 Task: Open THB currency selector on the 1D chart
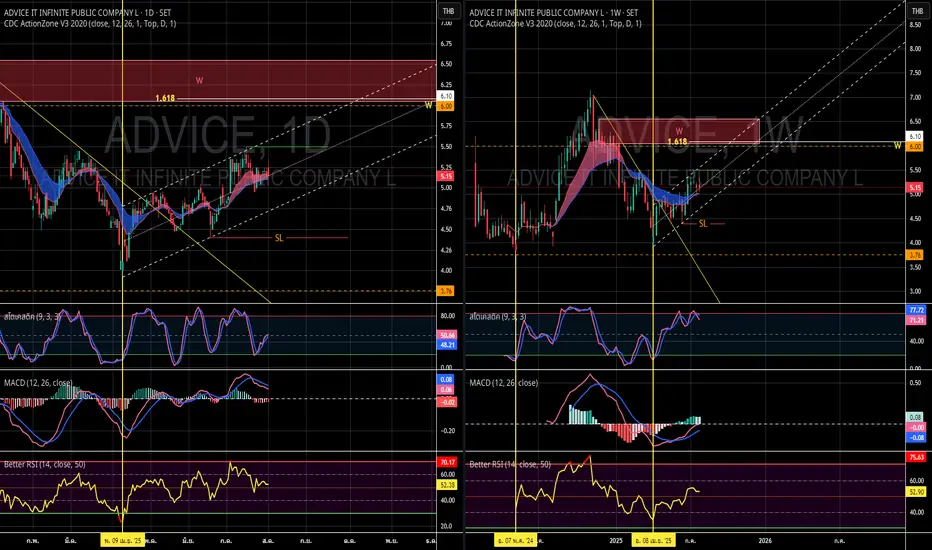448,11
